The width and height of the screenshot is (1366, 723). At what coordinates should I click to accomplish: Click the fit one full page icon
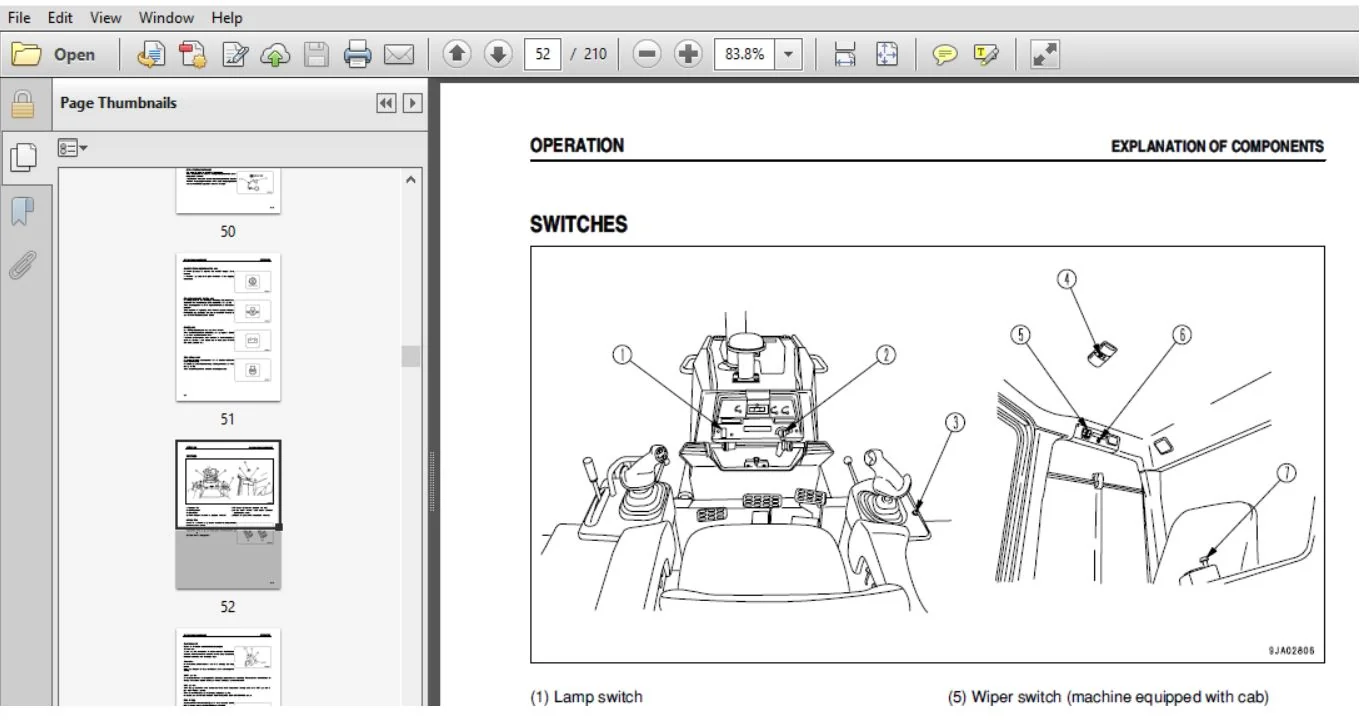coord(887,55)
